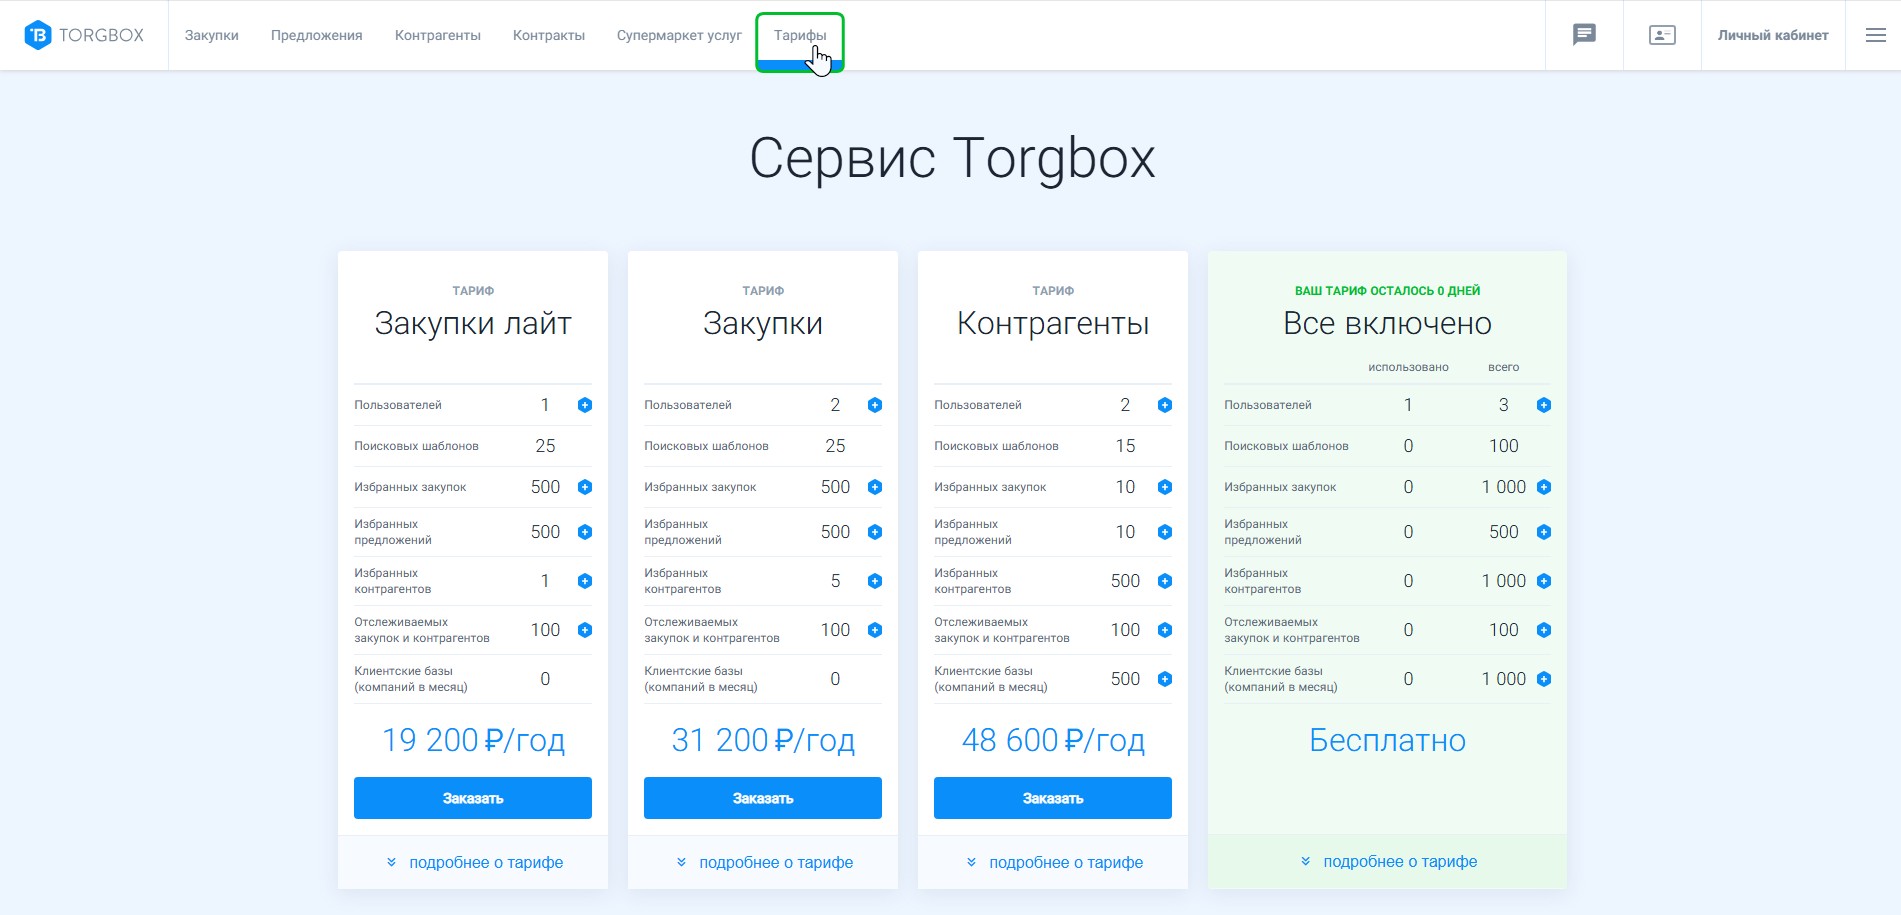Image resolution: width=1901 pixels, height=915 pixels.
Task: Open Личный кабинет
Action: pos(1773,35)
